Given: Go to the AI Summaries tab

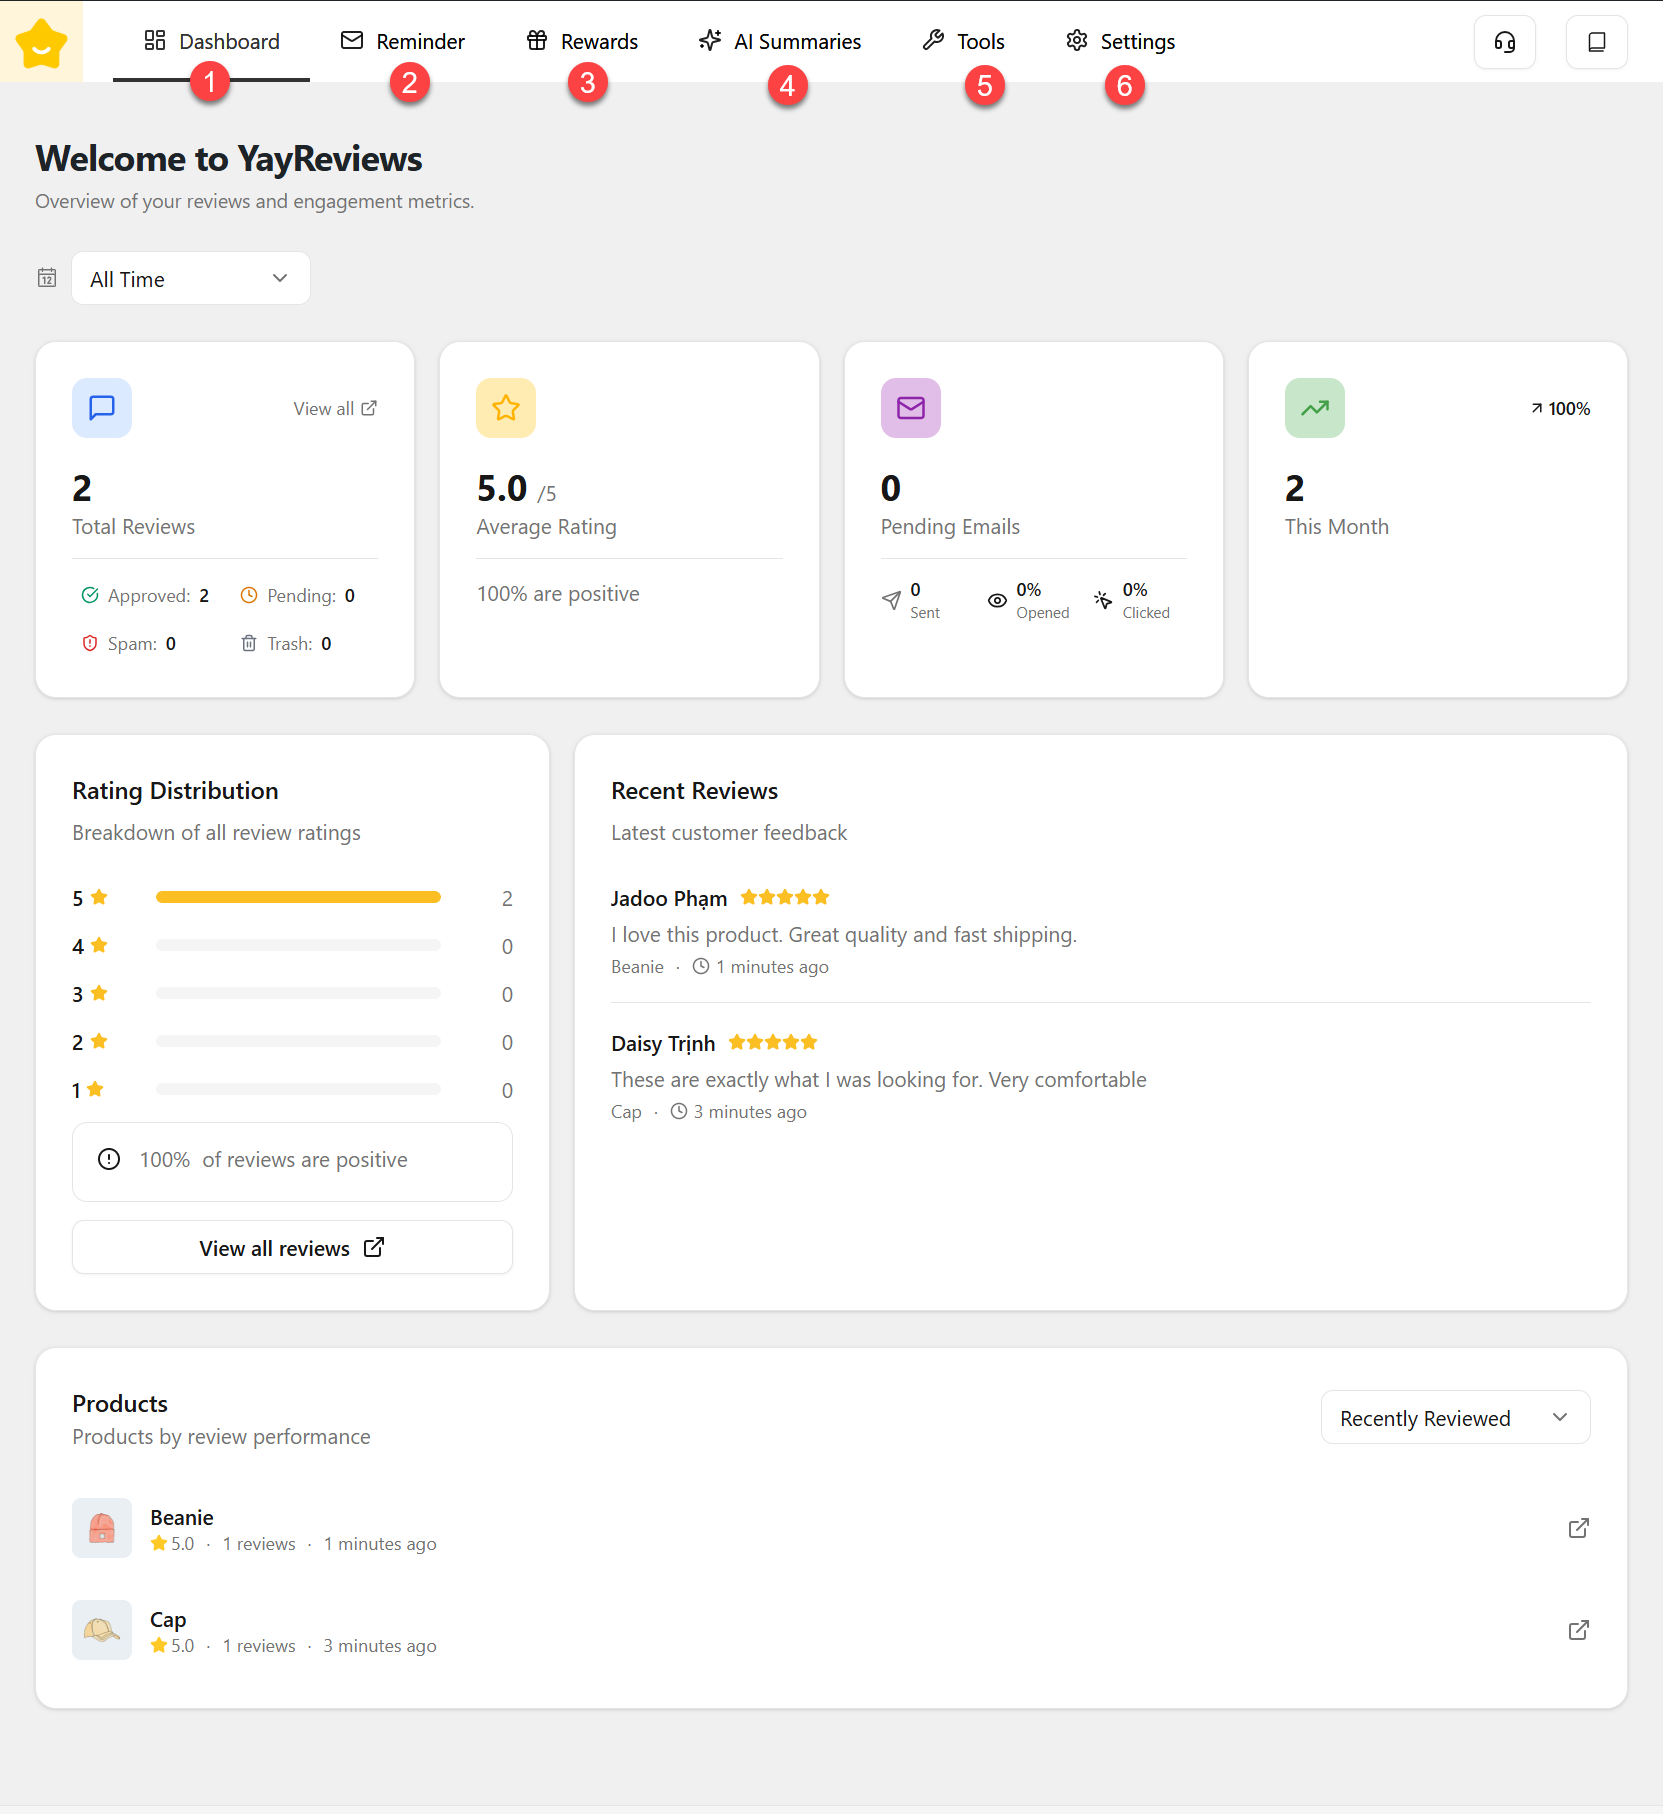Looking at the screenshot, I should (x=780, y=42).
